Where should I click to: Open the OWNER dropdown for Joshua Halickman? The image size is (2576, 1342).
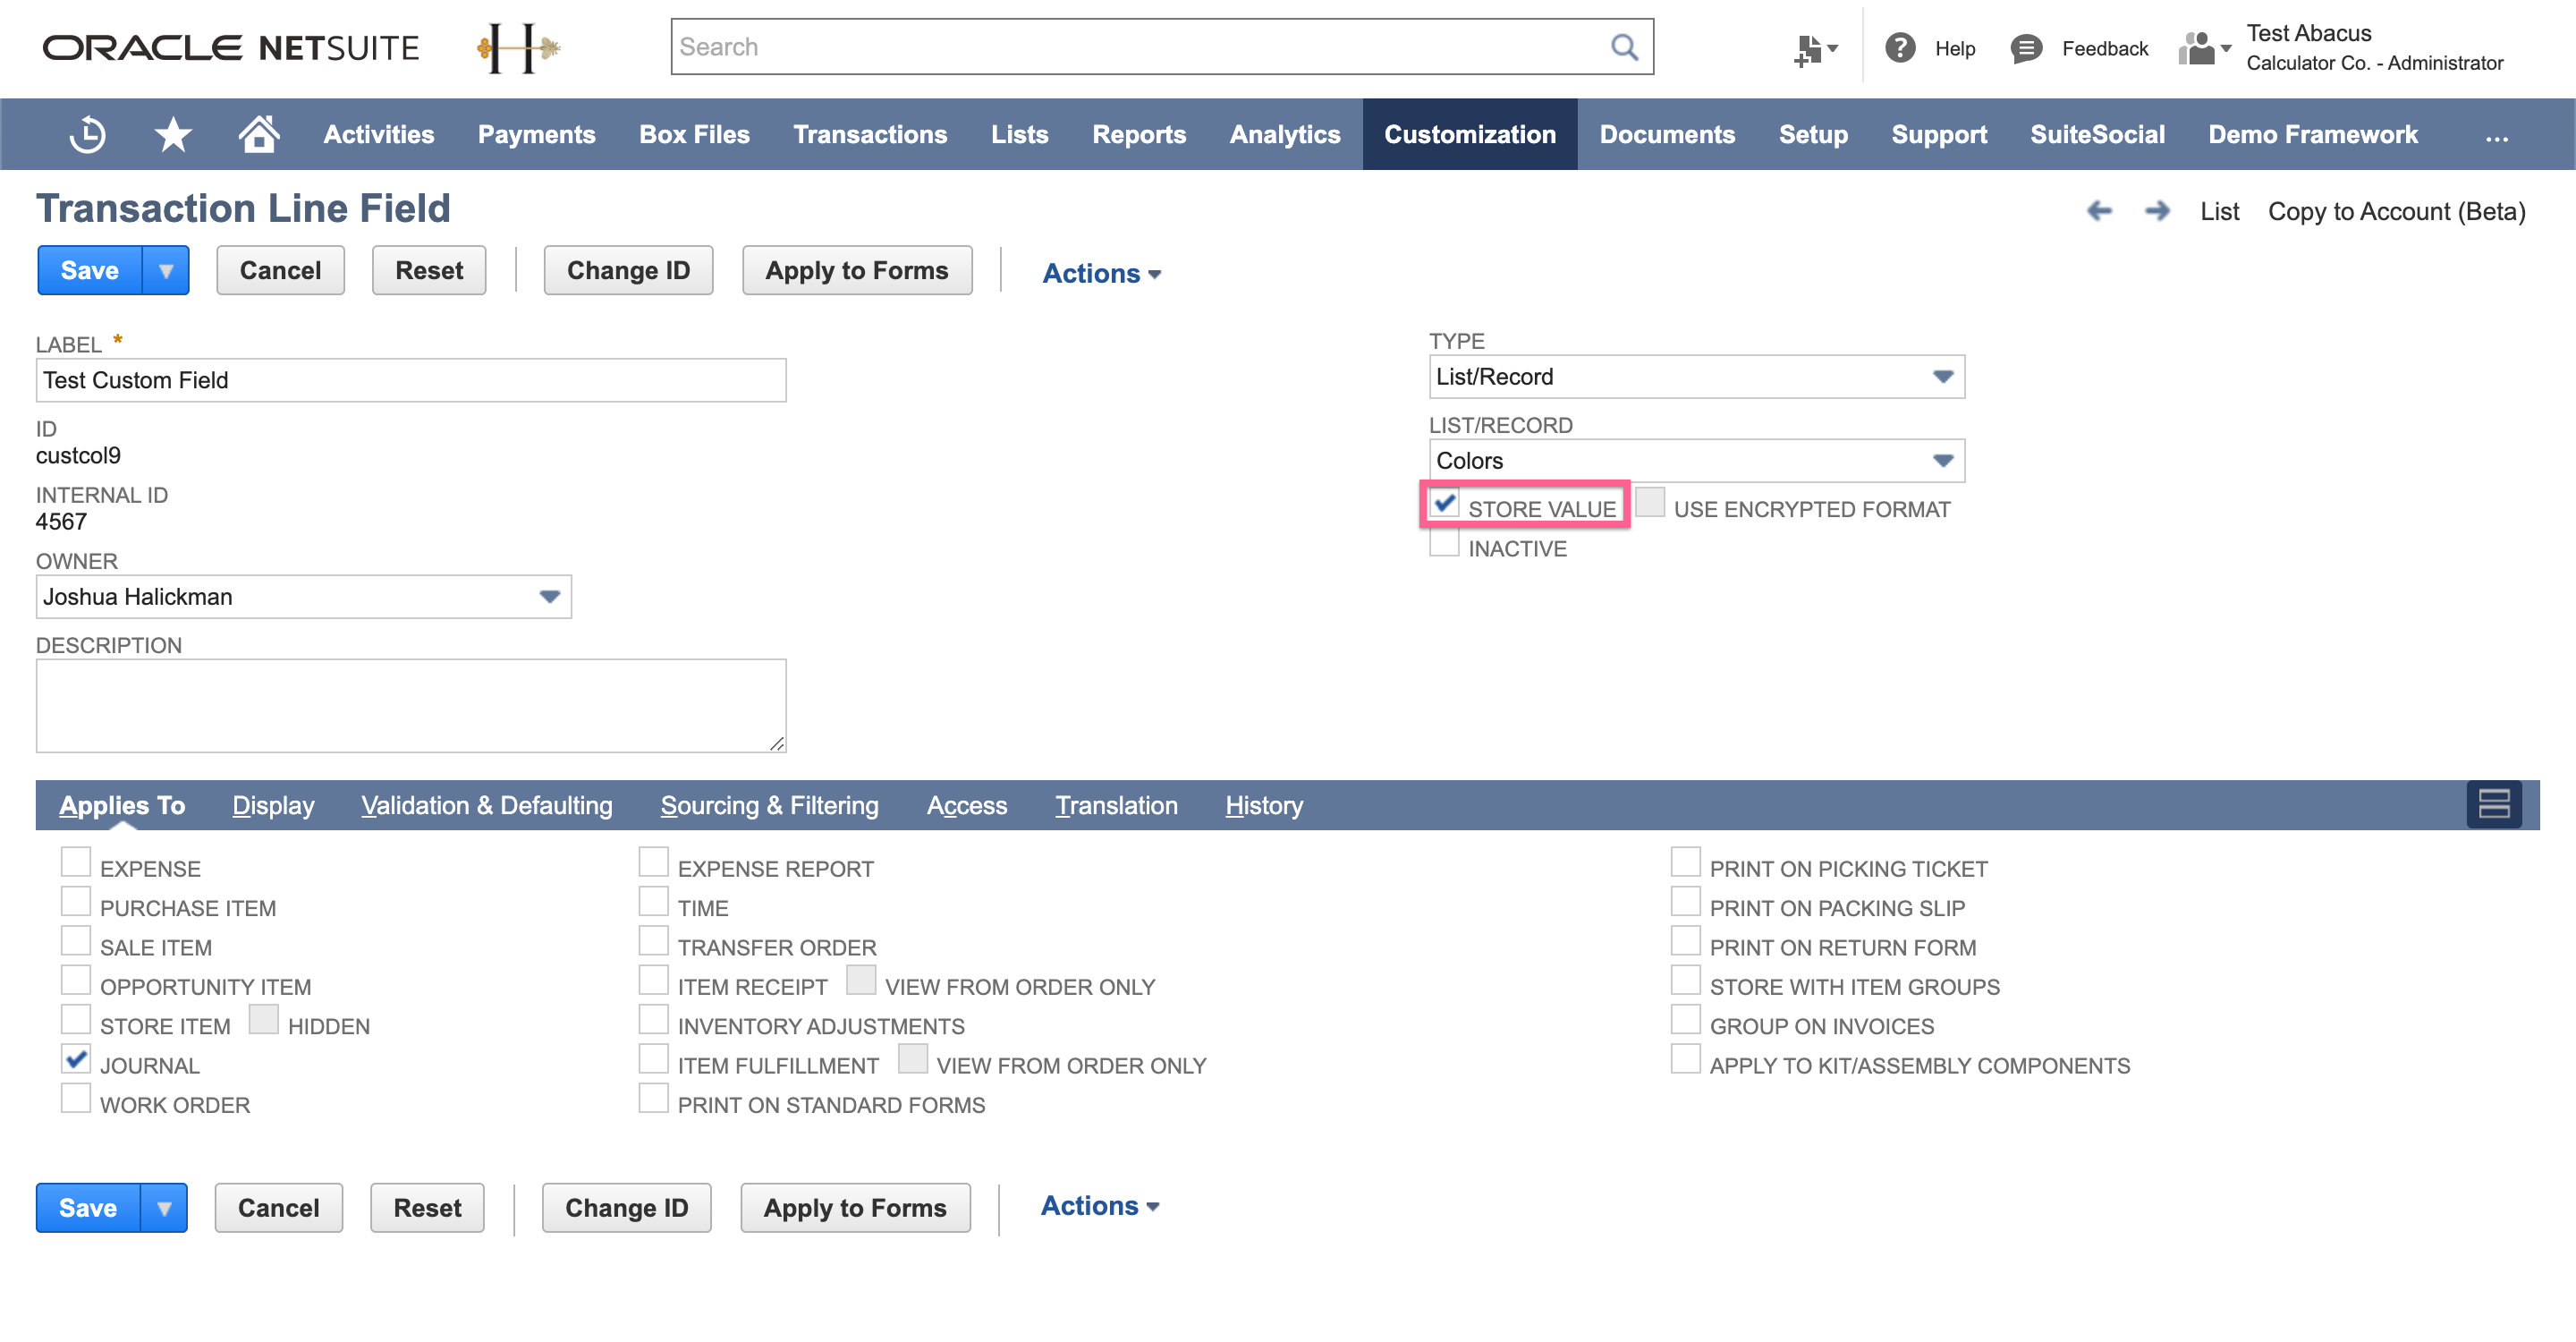coord(548,596)
